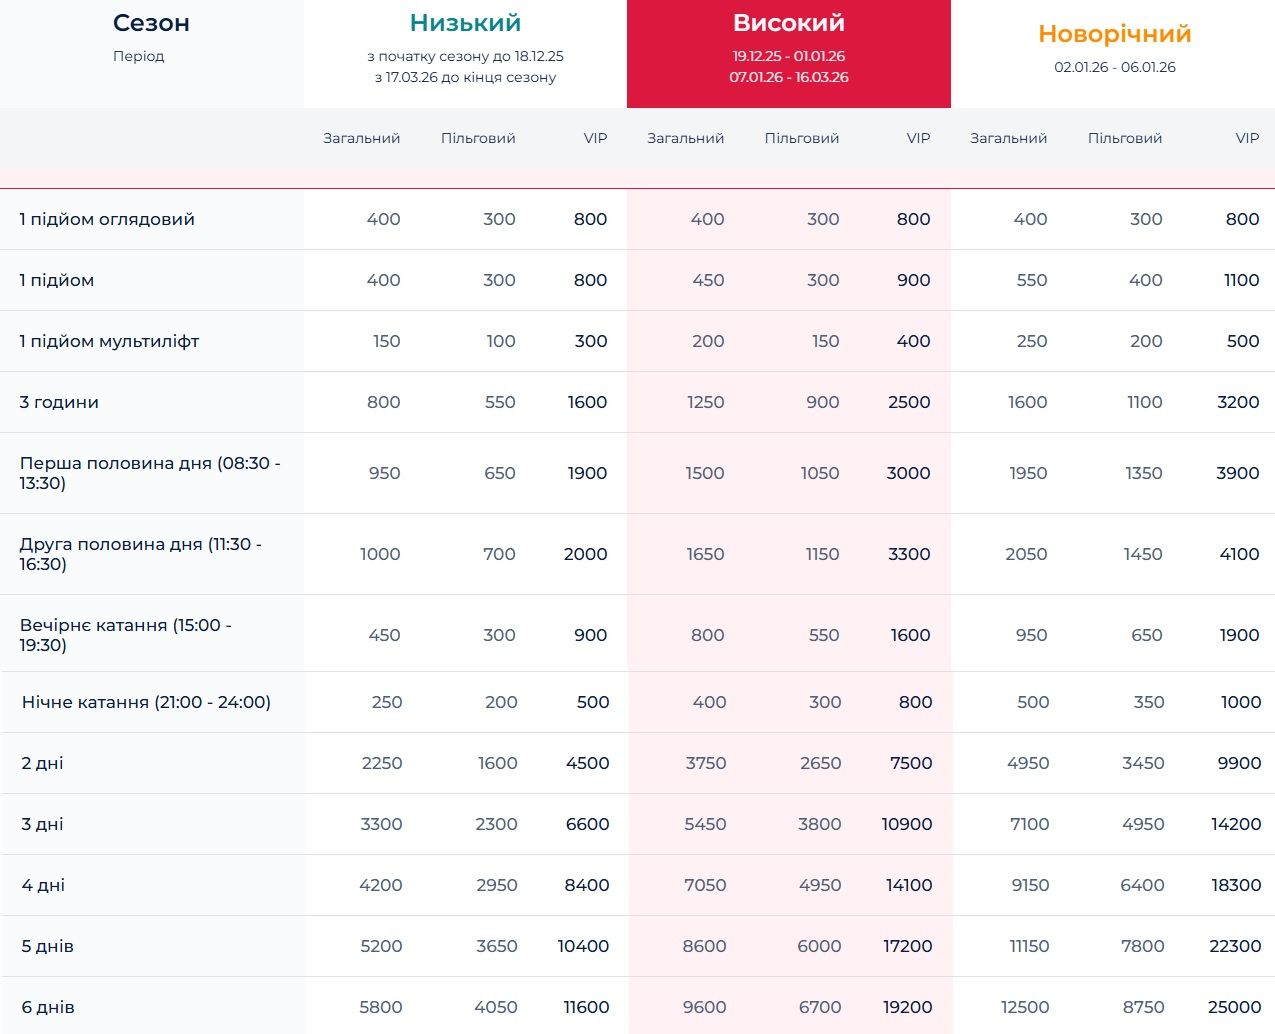Viewport: 1275px width, 1034px height.
Task: Click the '1 підйом мультиліфт' row label
Action: point(109,341)
